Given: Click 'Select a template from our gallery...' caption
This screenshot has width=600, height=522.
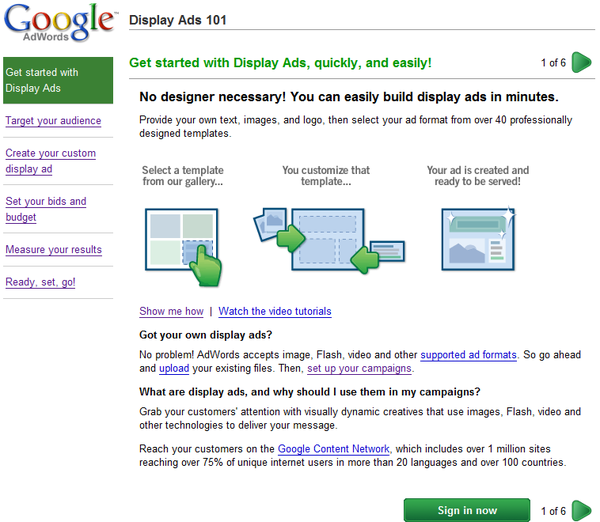Looking at the screenshot, I should 183,176.
